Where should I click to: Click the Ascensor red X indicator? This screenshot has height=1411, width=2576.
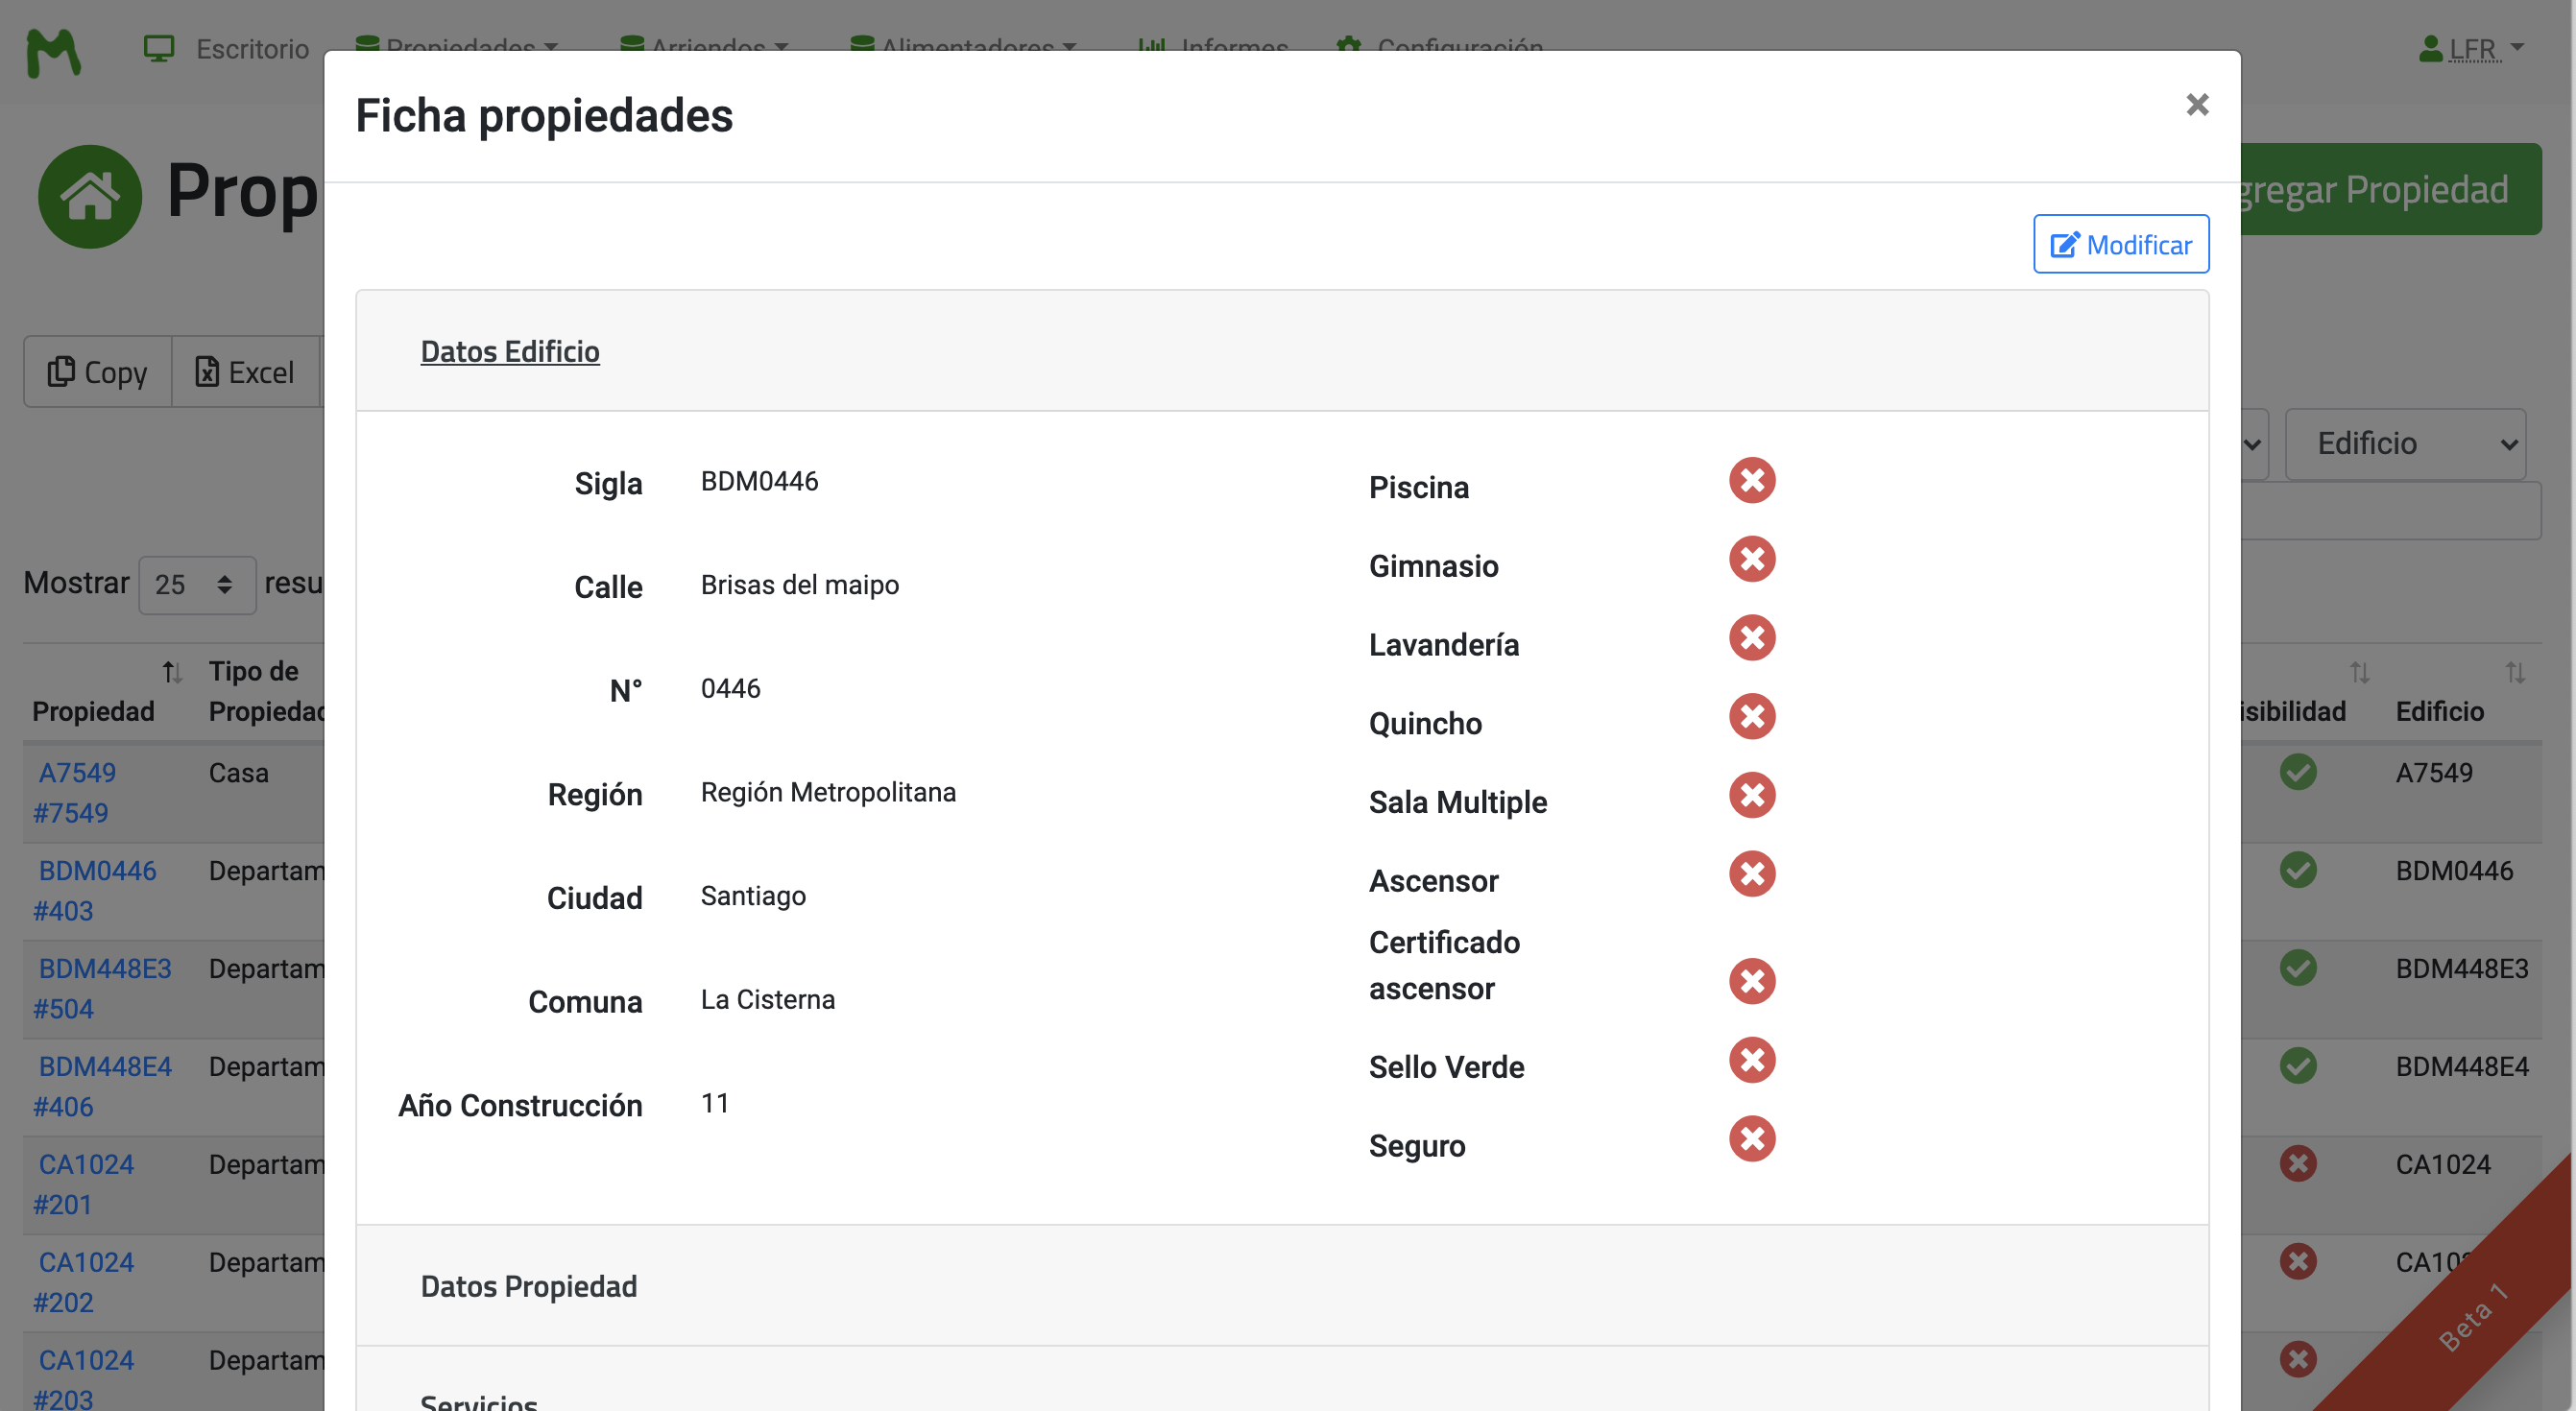(x=1751, y=875)
